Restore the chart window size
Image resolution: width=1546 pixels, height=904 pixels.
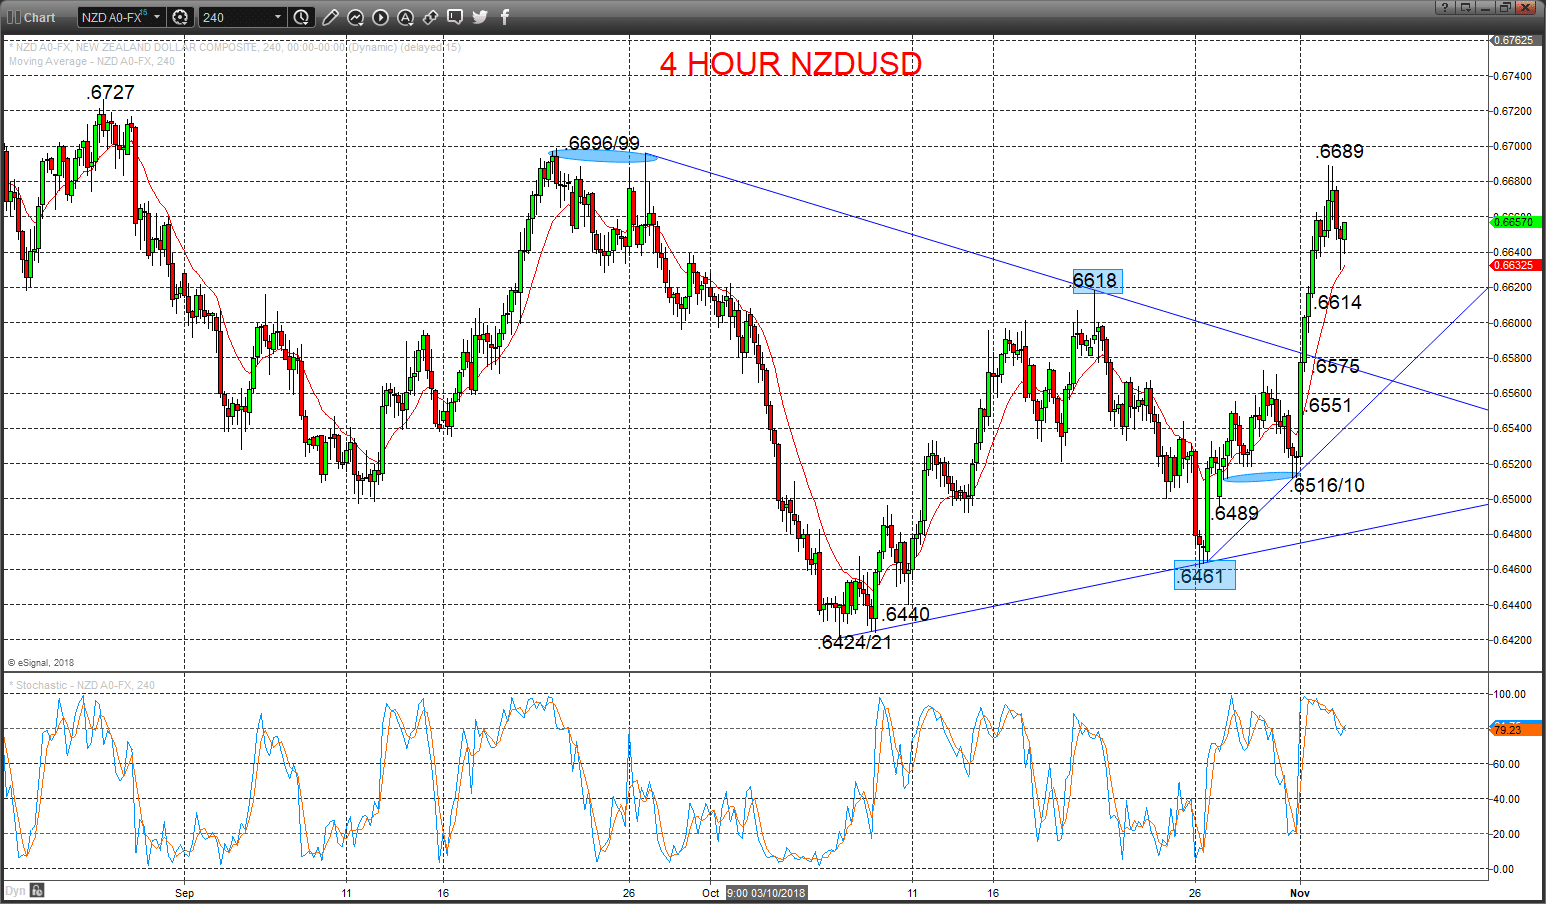click(1505, 7)
